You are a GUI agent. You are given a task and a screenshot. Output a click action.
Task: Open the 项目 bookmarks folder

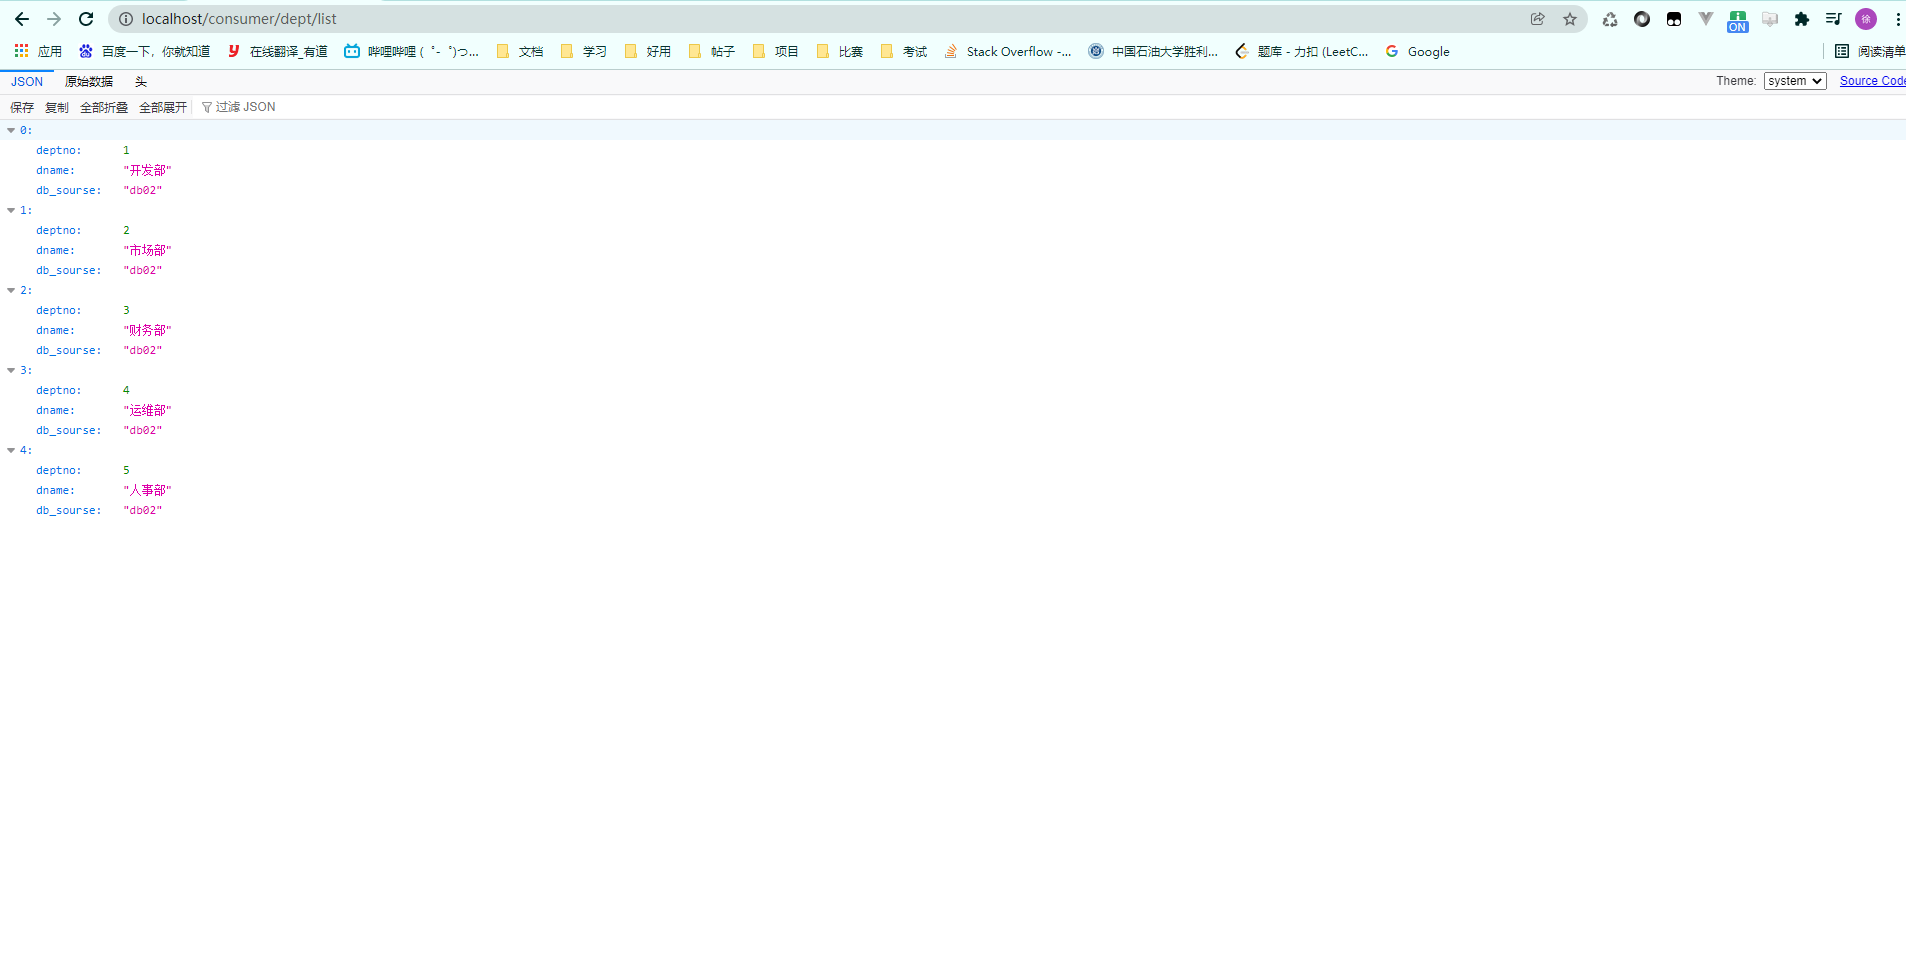tap(776, 51)
